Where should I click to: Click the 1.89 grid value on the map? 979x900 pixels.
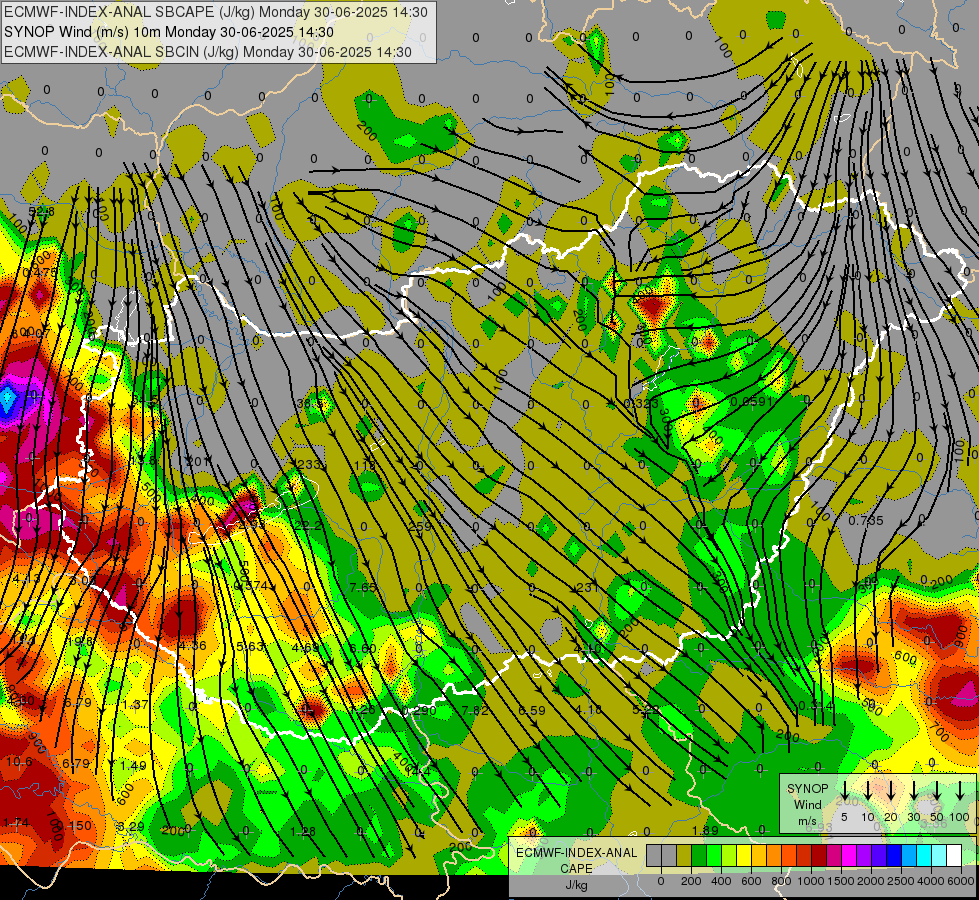[705, 830]
